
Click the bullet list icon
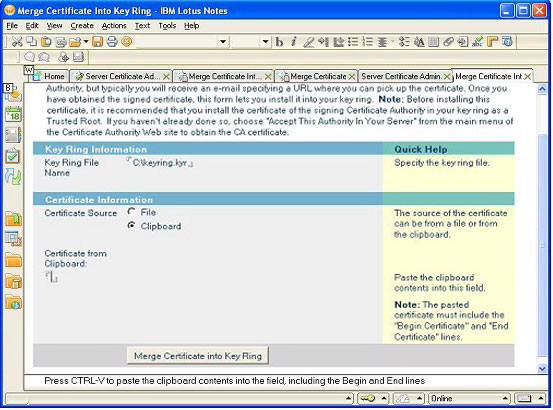(x=353, y=42)
